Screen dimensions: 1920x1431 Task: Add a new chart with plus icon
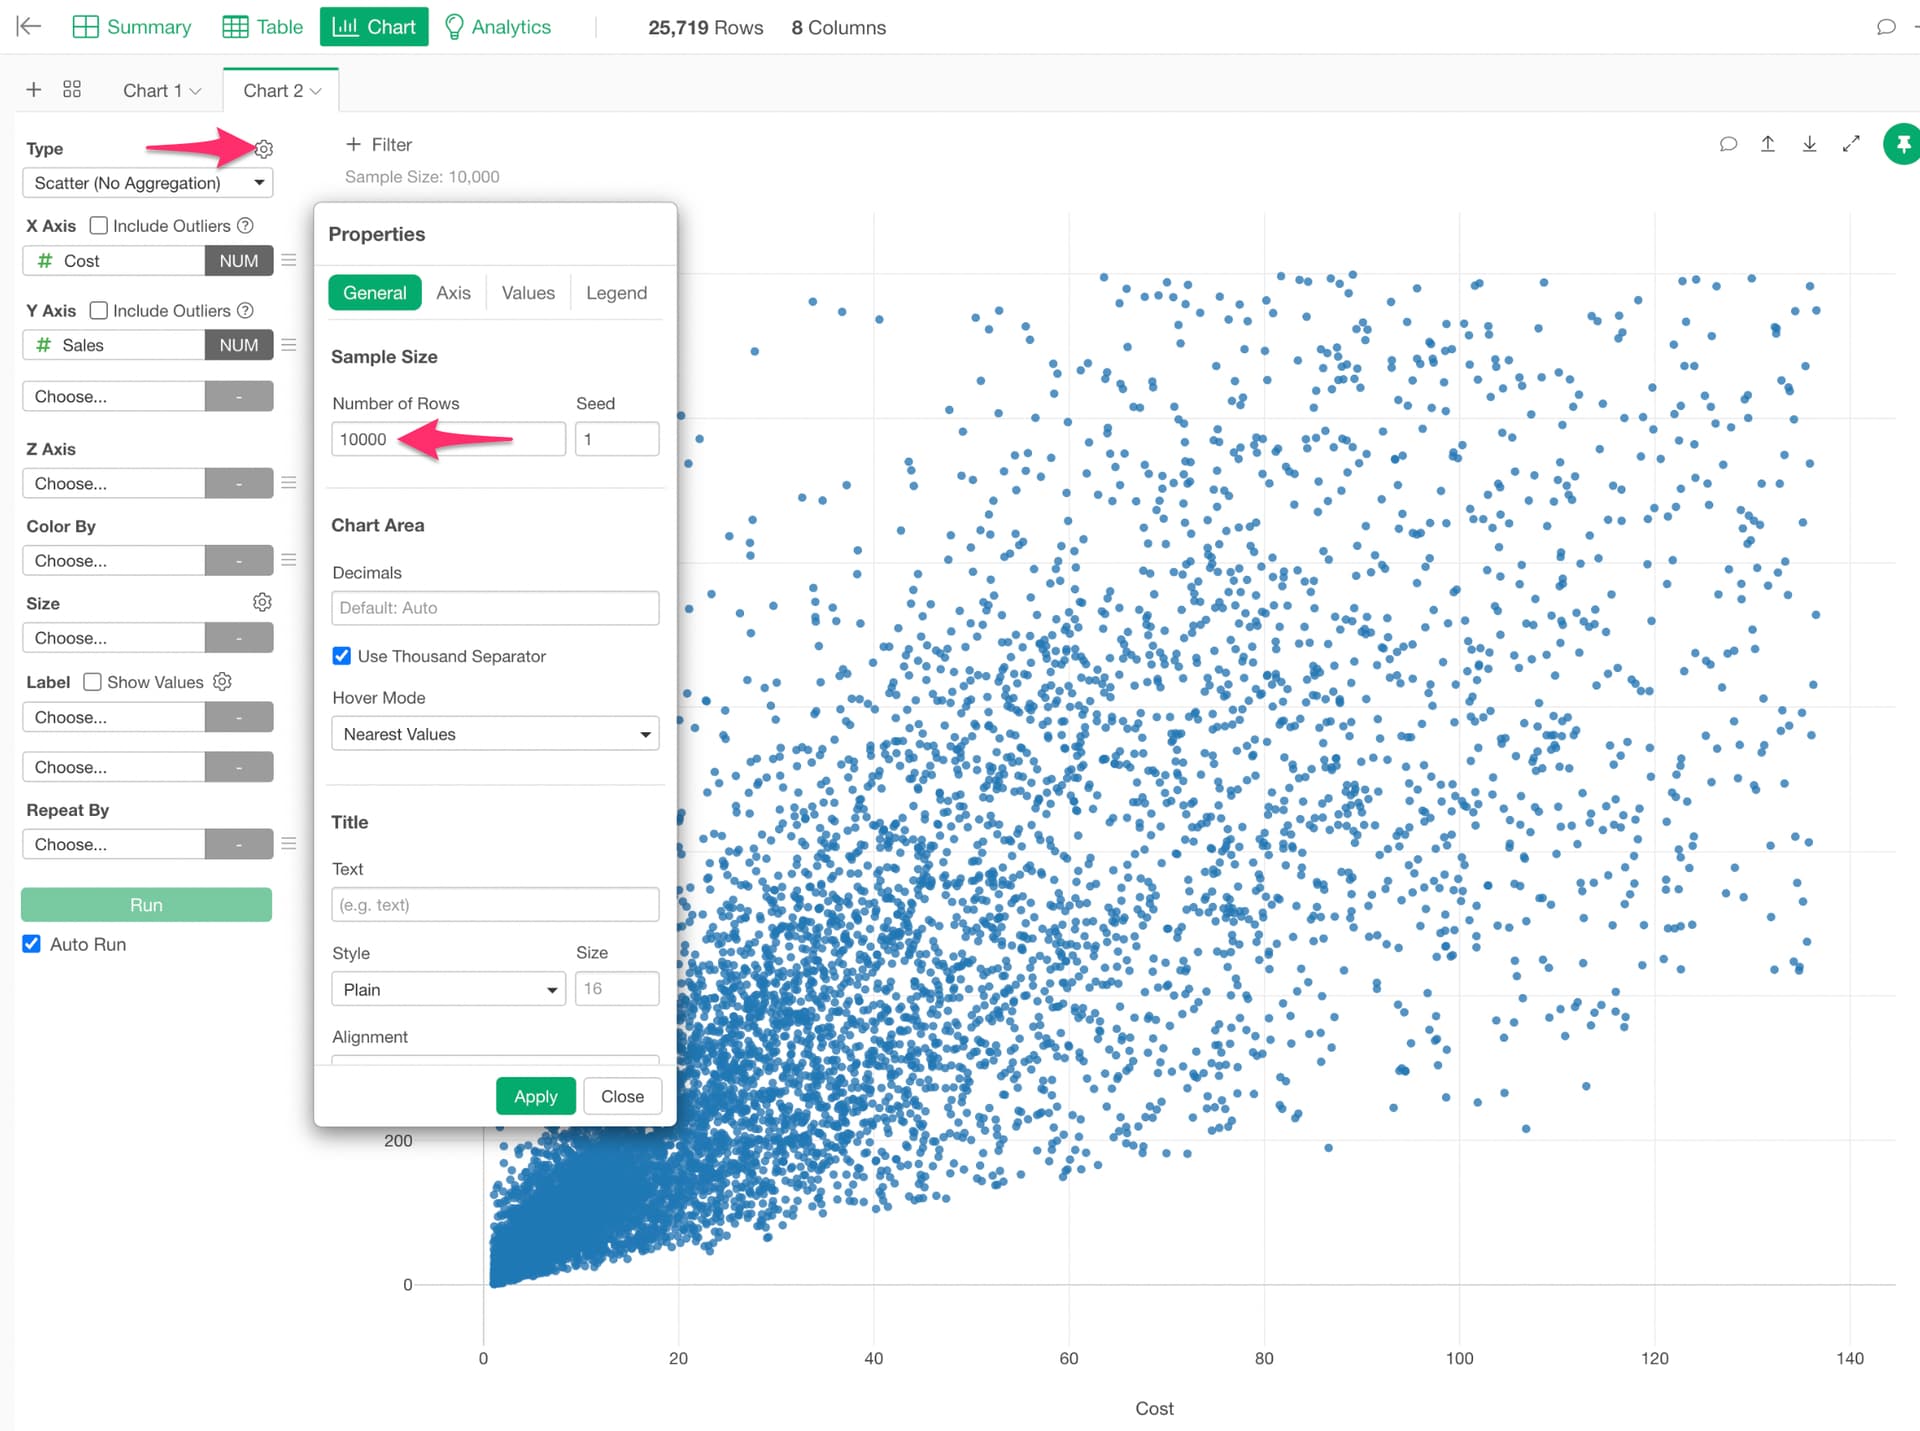point(33,90)
